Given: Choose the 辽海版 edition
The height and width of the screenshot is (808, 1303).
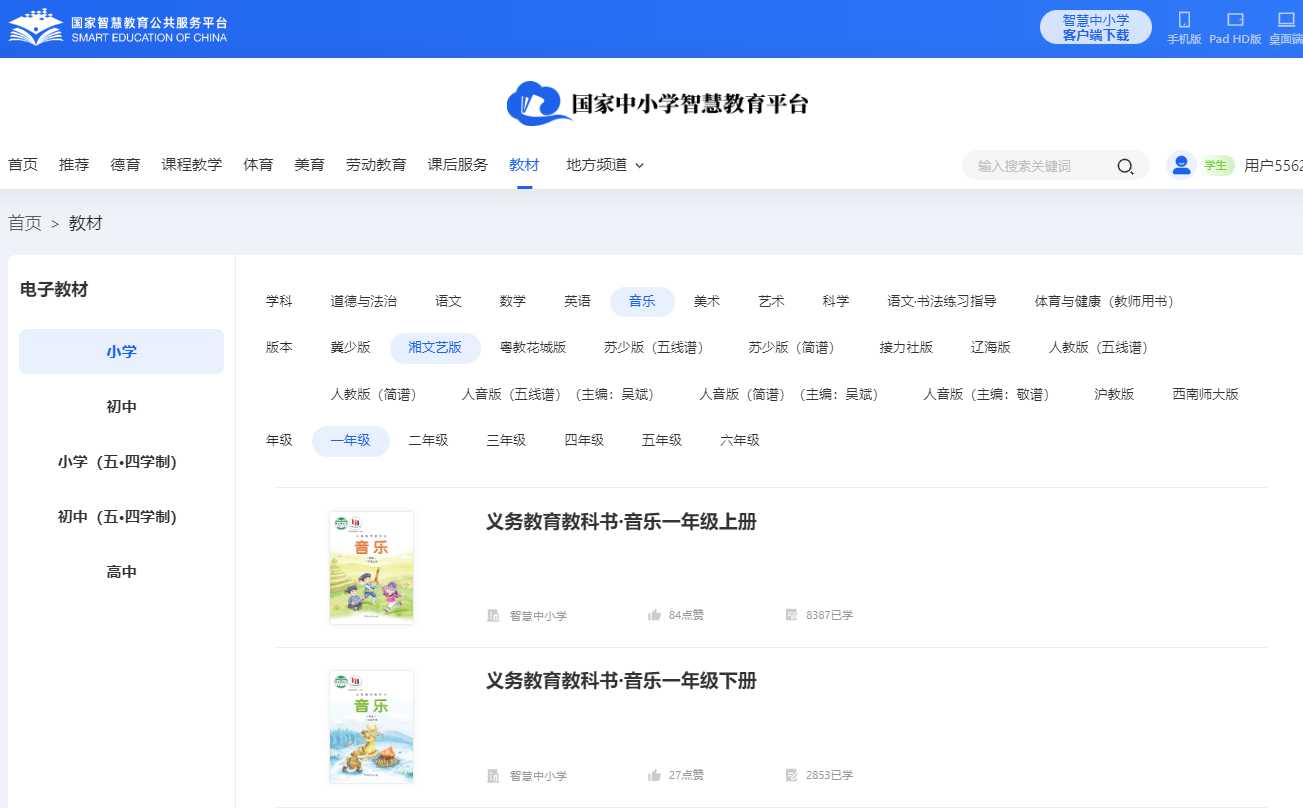Looking at the screenshot, I should (x=990, y=348).
